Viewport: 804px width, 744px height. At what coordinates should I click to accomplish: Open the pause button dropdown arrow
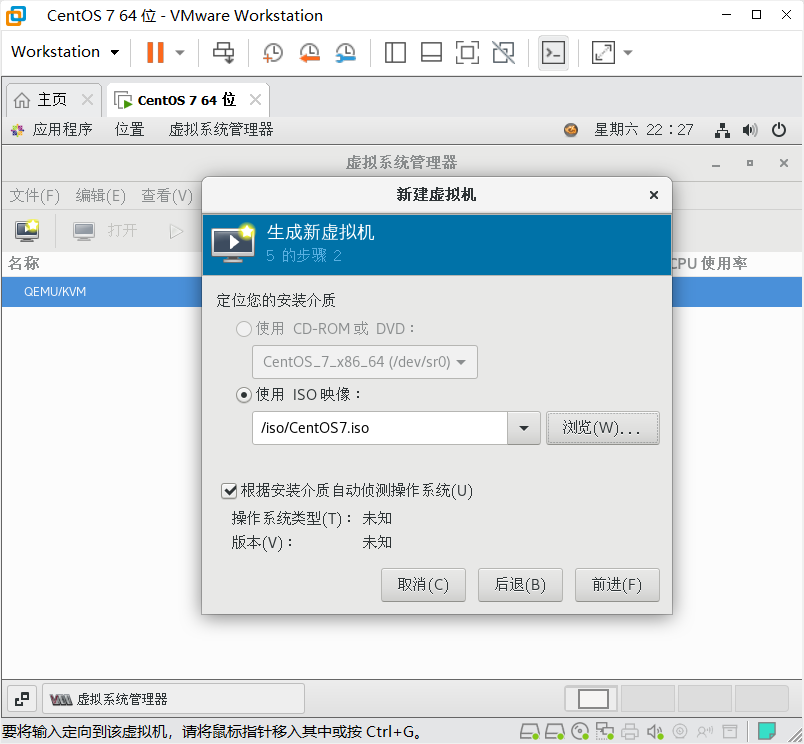click(x=180, y=52)
